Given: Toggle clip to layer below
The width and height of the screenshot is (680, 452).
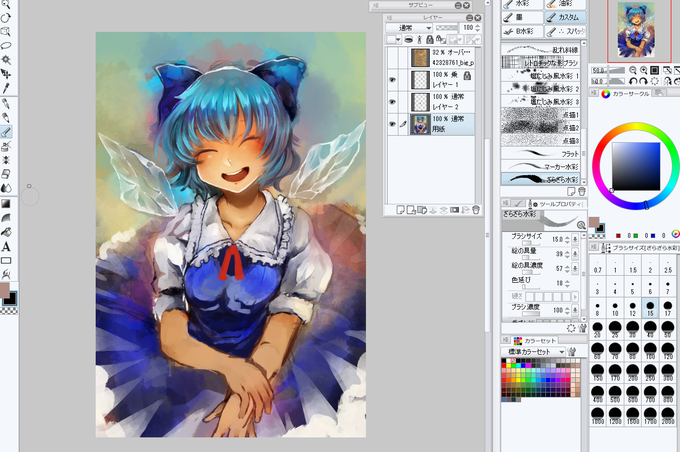Looking at the screenshot, I should 409,39.
